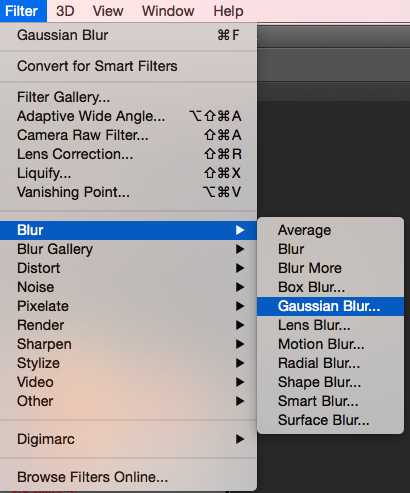Click Browse Filters Online...

tap(128, 477)
